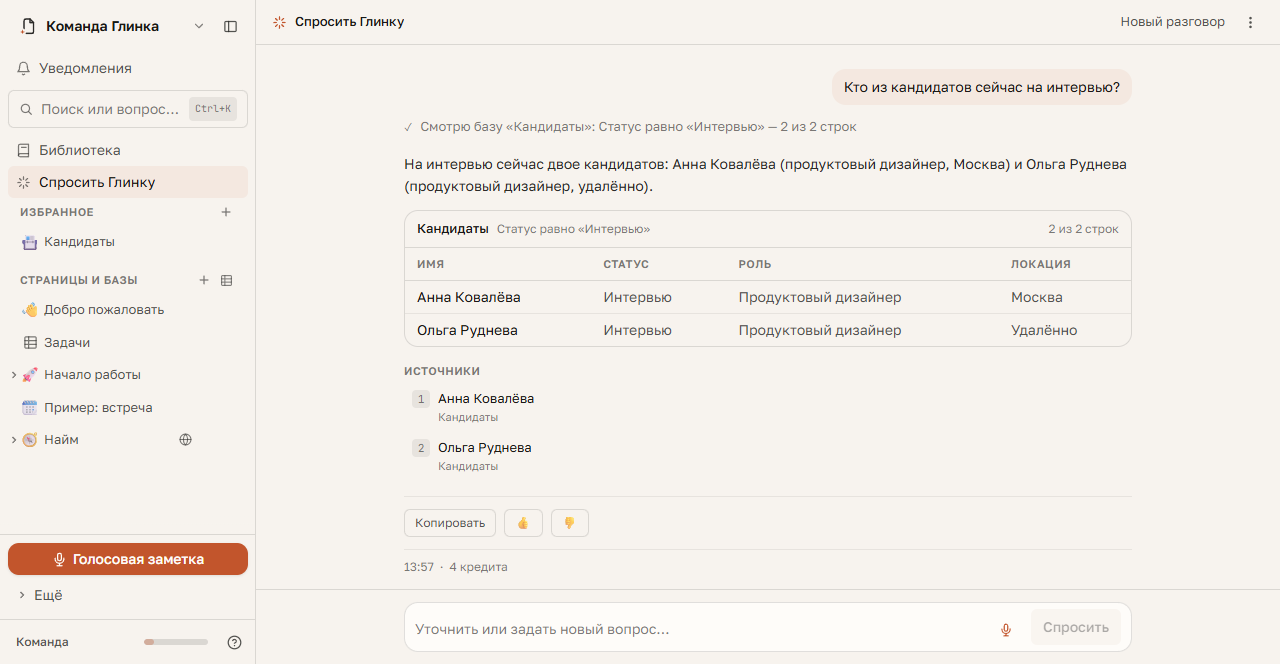Click the Копировать button
Screen dimensions: 1280x664
coord(450,523)
